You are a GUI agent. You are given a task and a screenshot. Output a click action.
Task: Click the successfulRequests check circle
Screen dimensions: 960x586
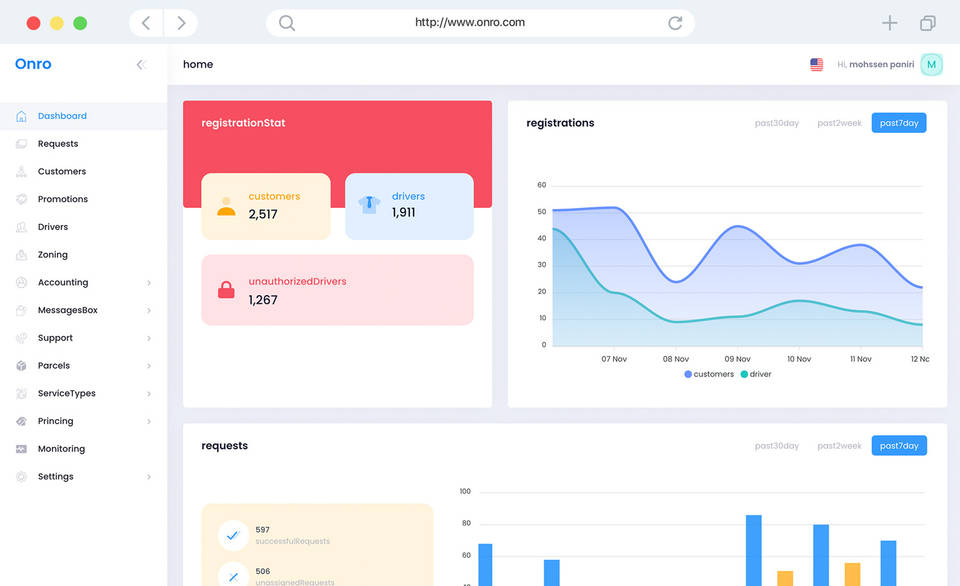pos(233,535)
